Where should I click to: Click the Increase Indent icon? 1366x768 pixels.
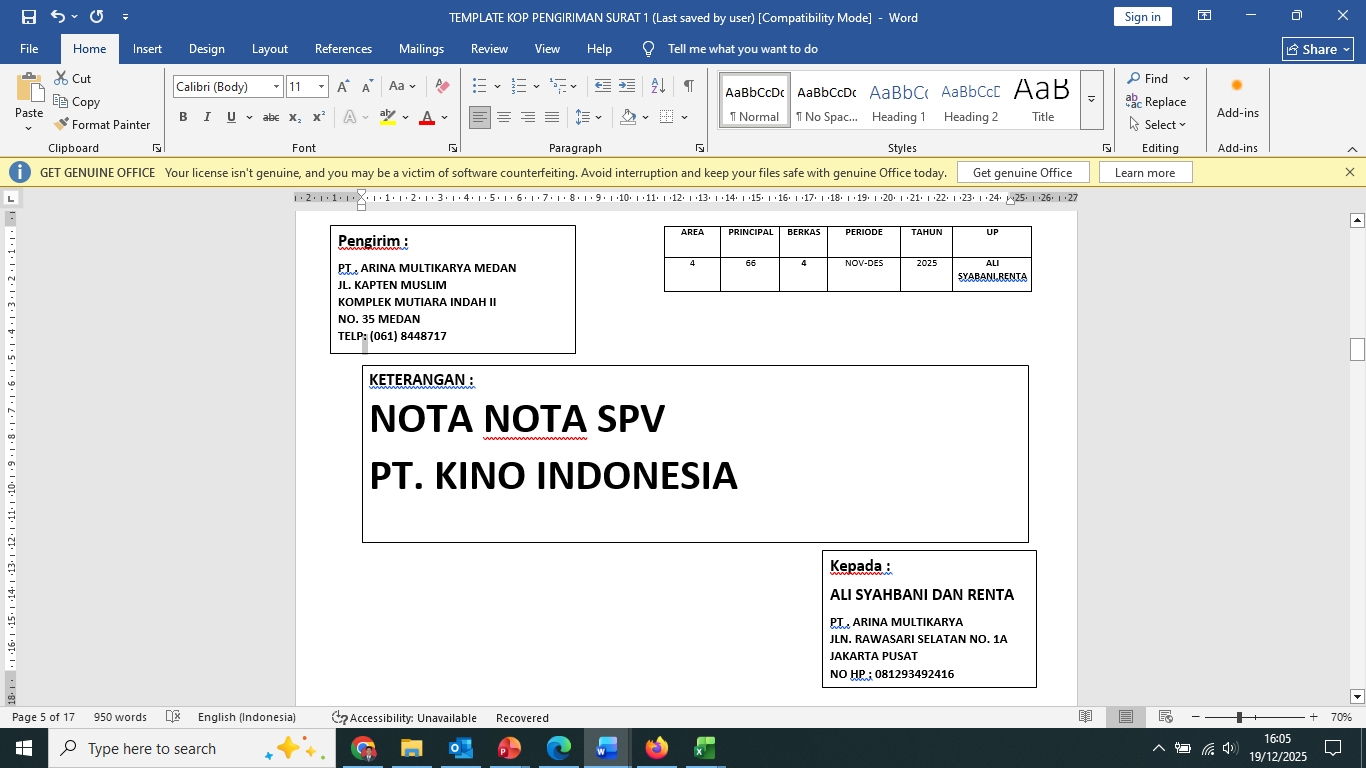pos(627,86)
